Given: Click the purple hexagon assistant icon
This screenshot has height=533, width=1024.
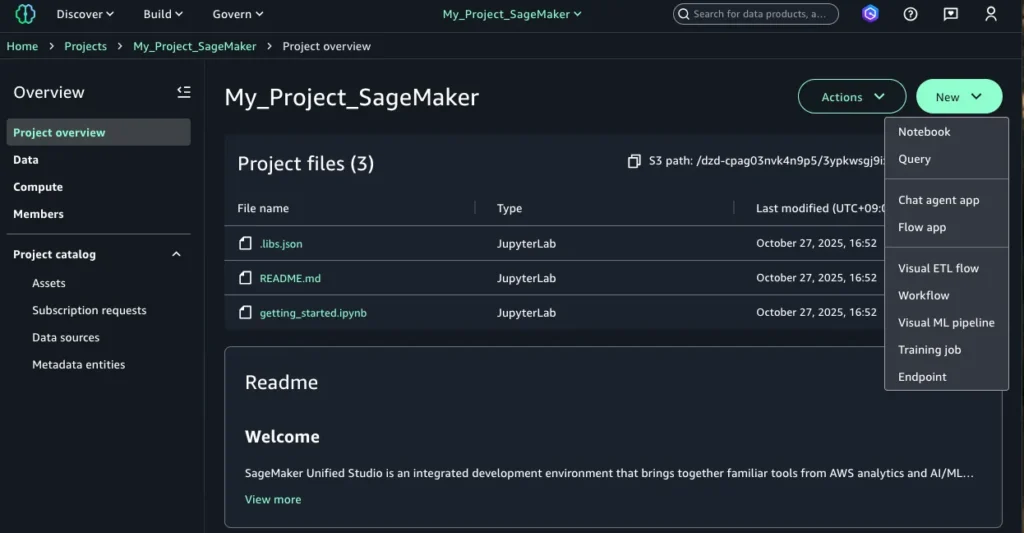Looking at the screenshot, I should pyautogui.click(x=870, y=14).
